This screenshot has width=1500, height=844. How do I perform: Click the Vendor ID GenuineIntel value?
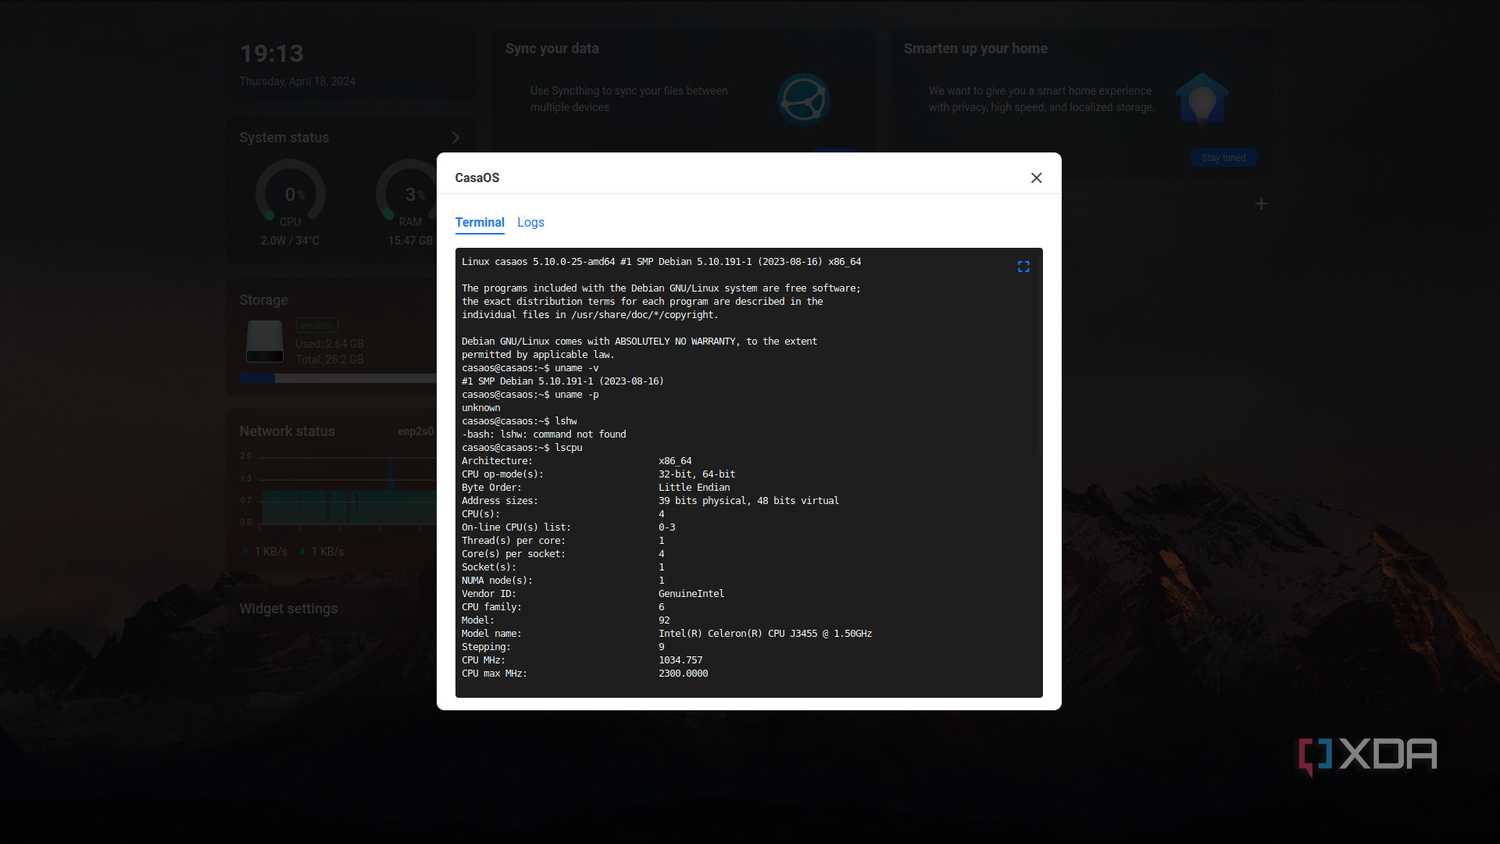click(x=691, y=594)
